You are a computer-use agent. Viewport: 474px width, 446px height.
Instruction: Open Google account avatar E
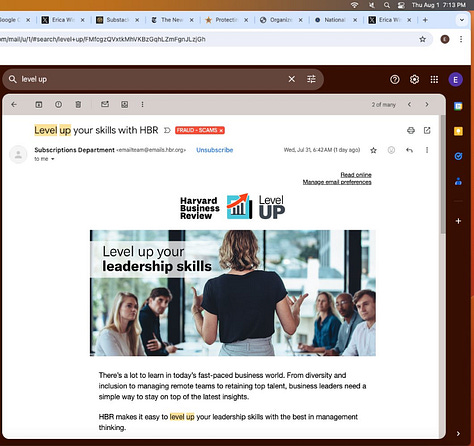(x=455, y=80)
